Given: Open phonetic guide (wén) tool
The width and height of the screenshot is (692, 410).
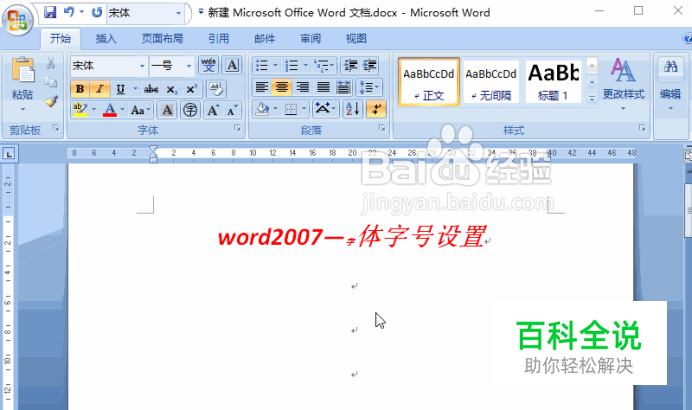Looking at the screenshot, I should pyautogui.click(x=208, y=65).
